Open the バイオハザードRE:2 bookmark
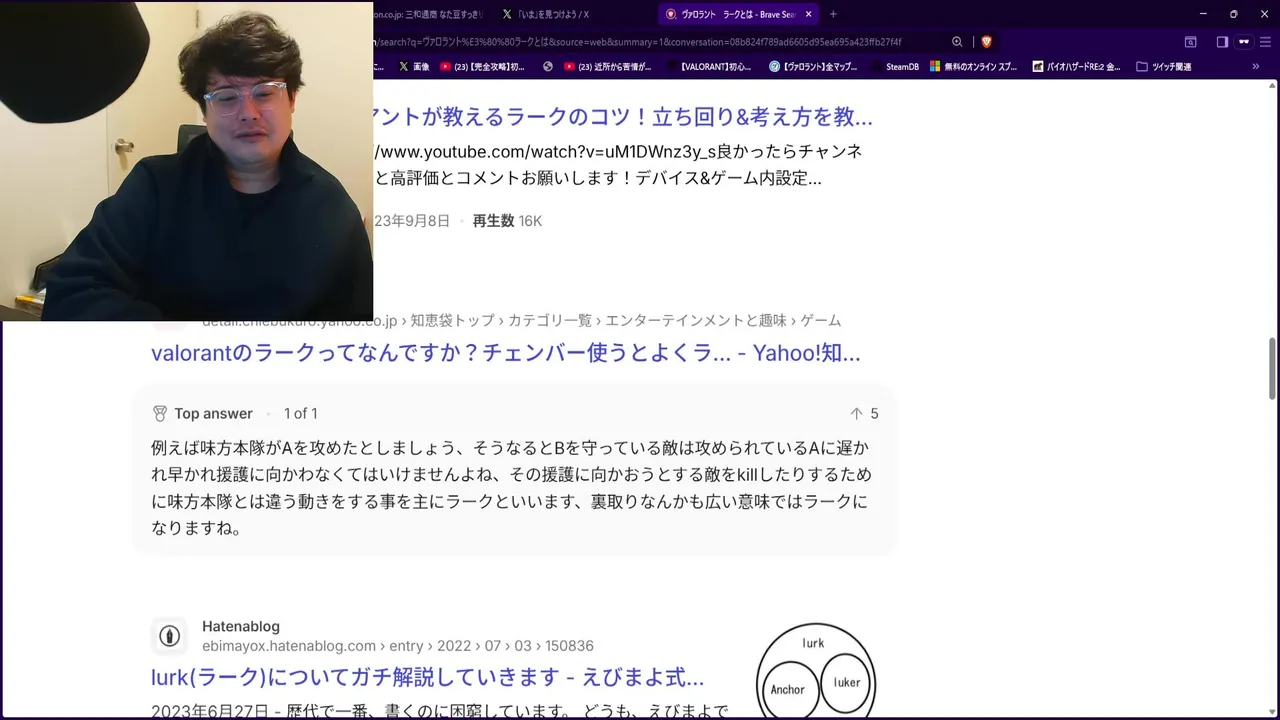 point(1076,67)
